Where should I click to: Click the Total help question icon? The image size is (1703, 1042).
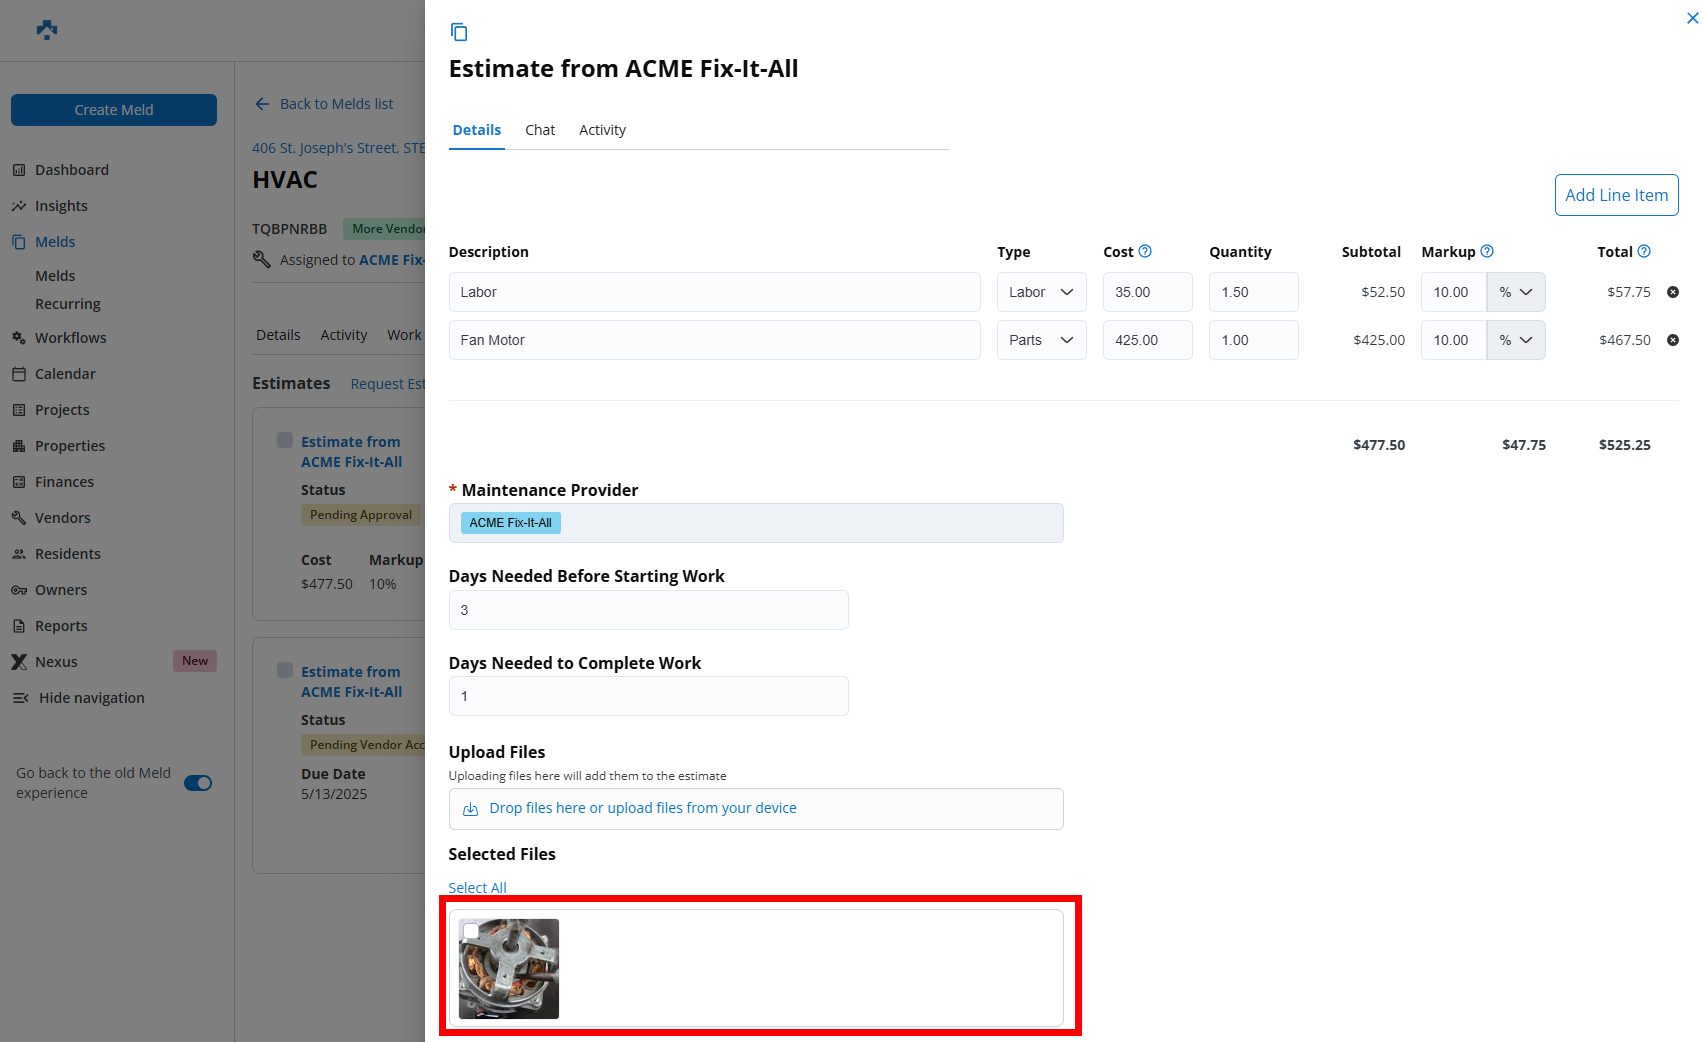[1644, 252]
